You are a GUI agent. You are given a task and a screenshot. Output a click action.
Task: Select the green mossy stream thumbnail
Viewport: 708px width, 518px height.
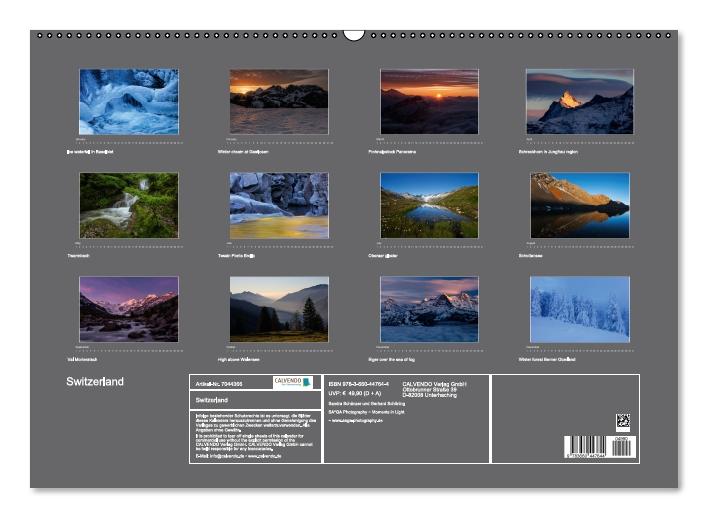[x=129, y=205]
